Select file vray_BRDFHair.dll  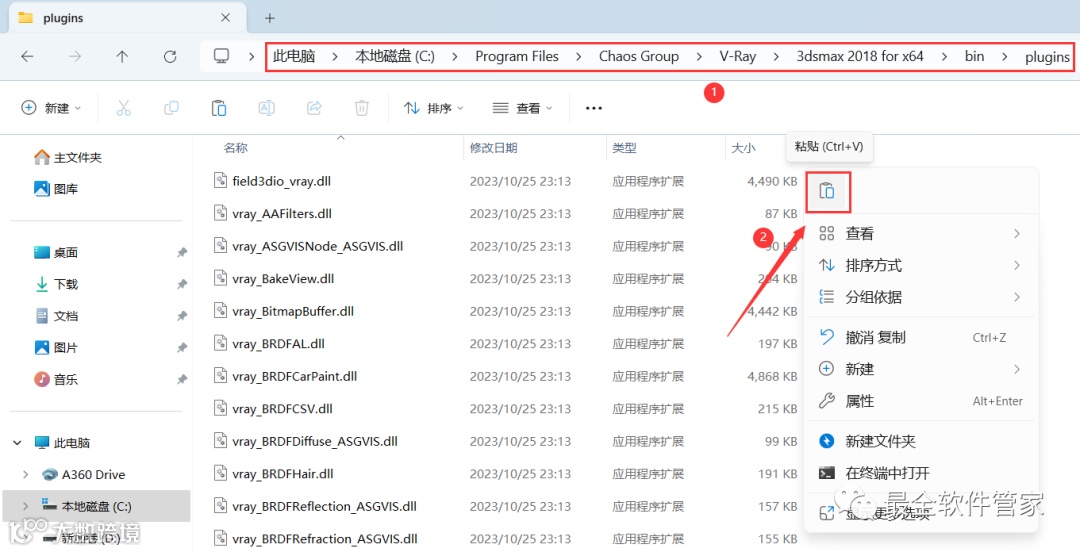click(x=282, y=473)
